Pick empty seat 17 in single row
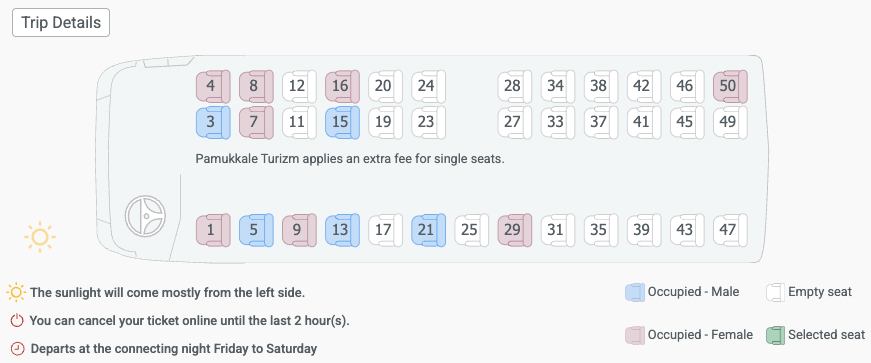 [x=385, y=230]
